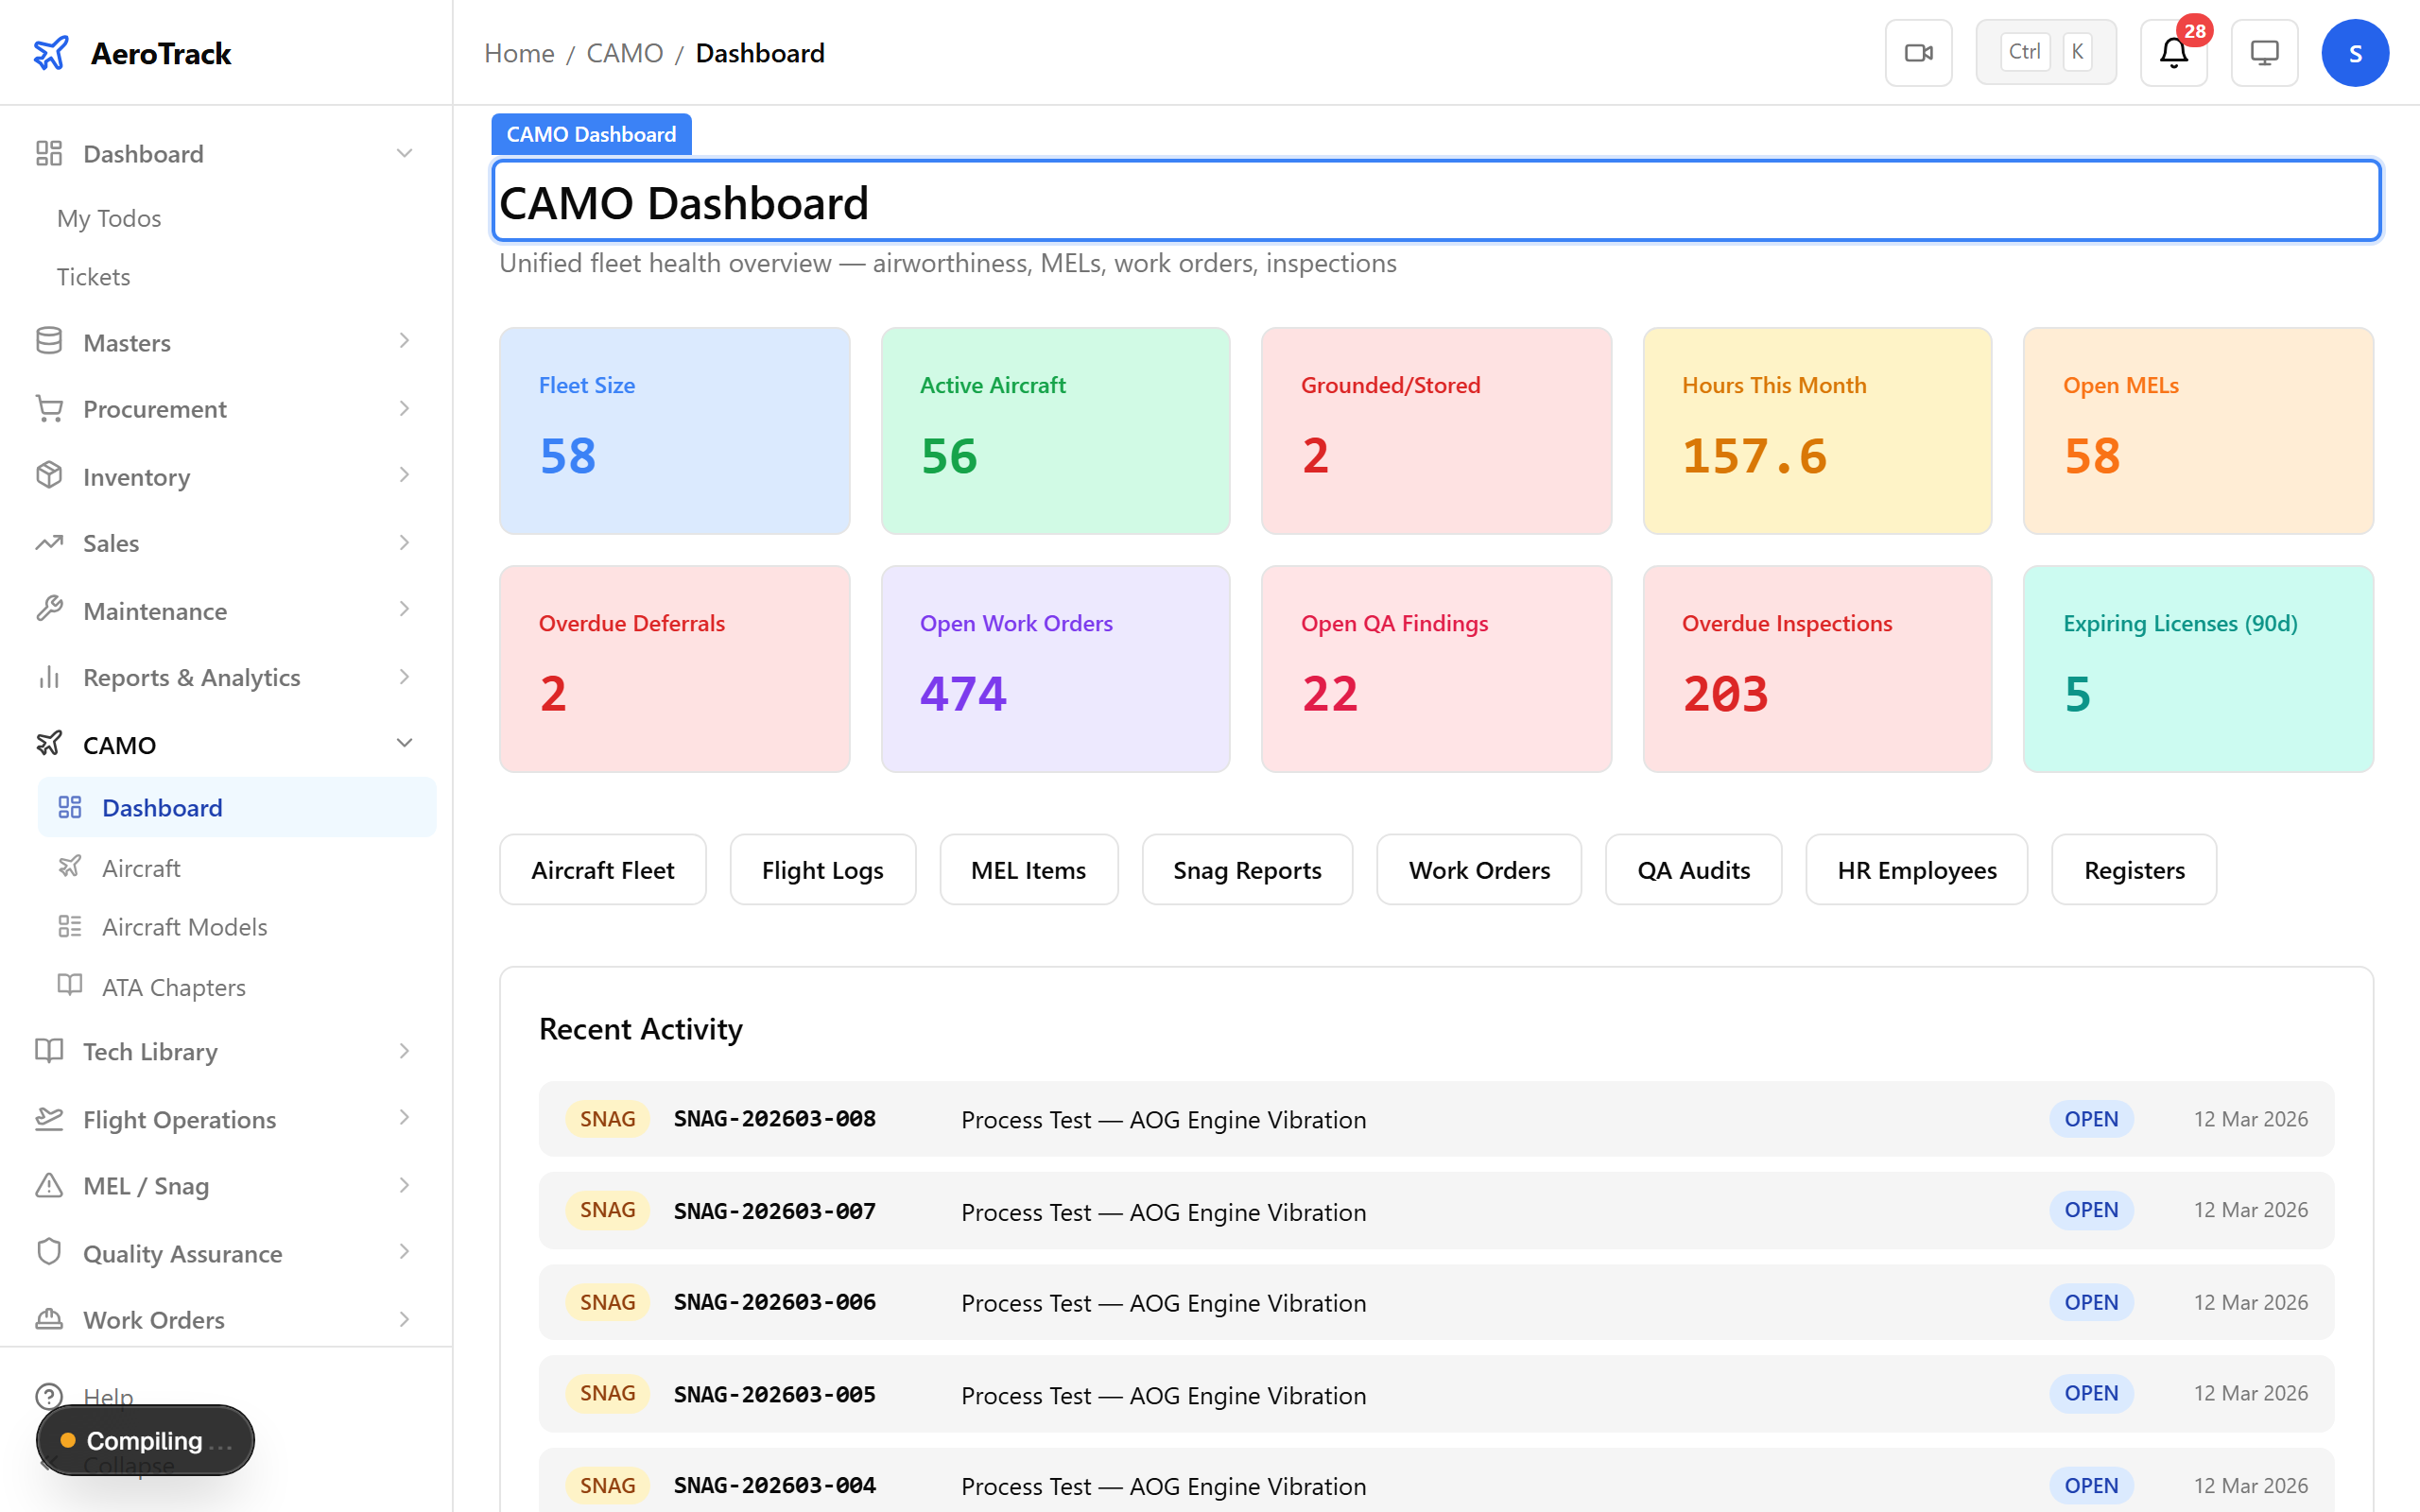This screenshot has width=2420, height=1512.
Task: Open My Todos from the sidebar
Action: pos(109,218)
